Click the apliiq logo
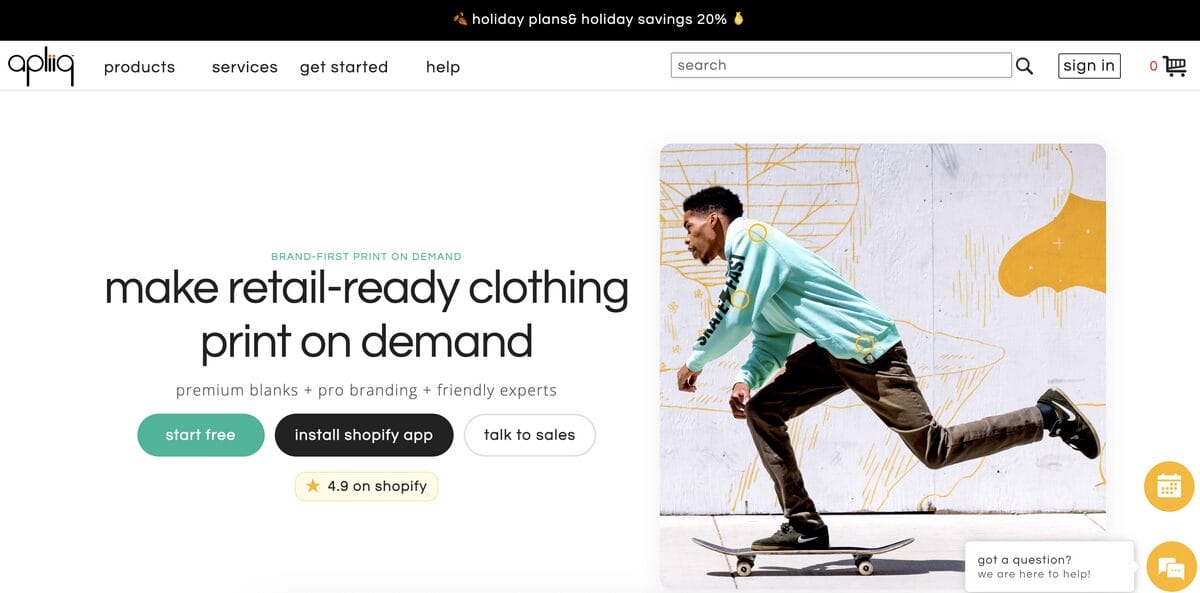 click(x=40, y=64)
